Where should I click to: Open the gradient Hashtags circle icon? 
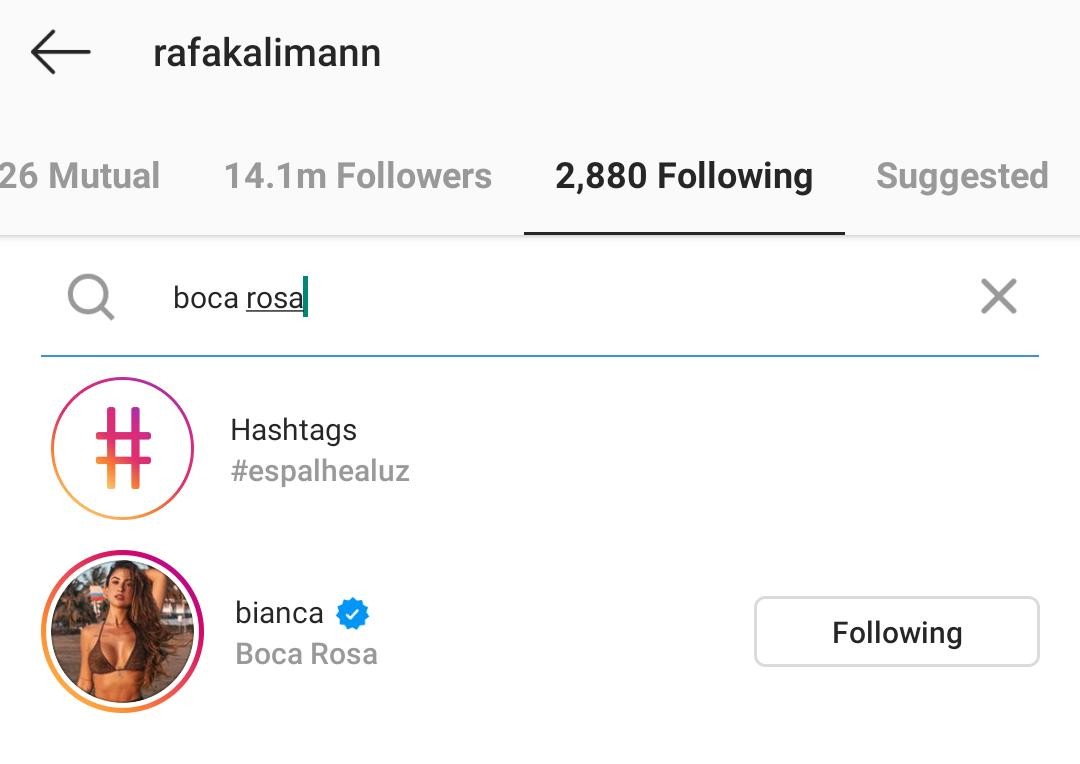point(122,448)
